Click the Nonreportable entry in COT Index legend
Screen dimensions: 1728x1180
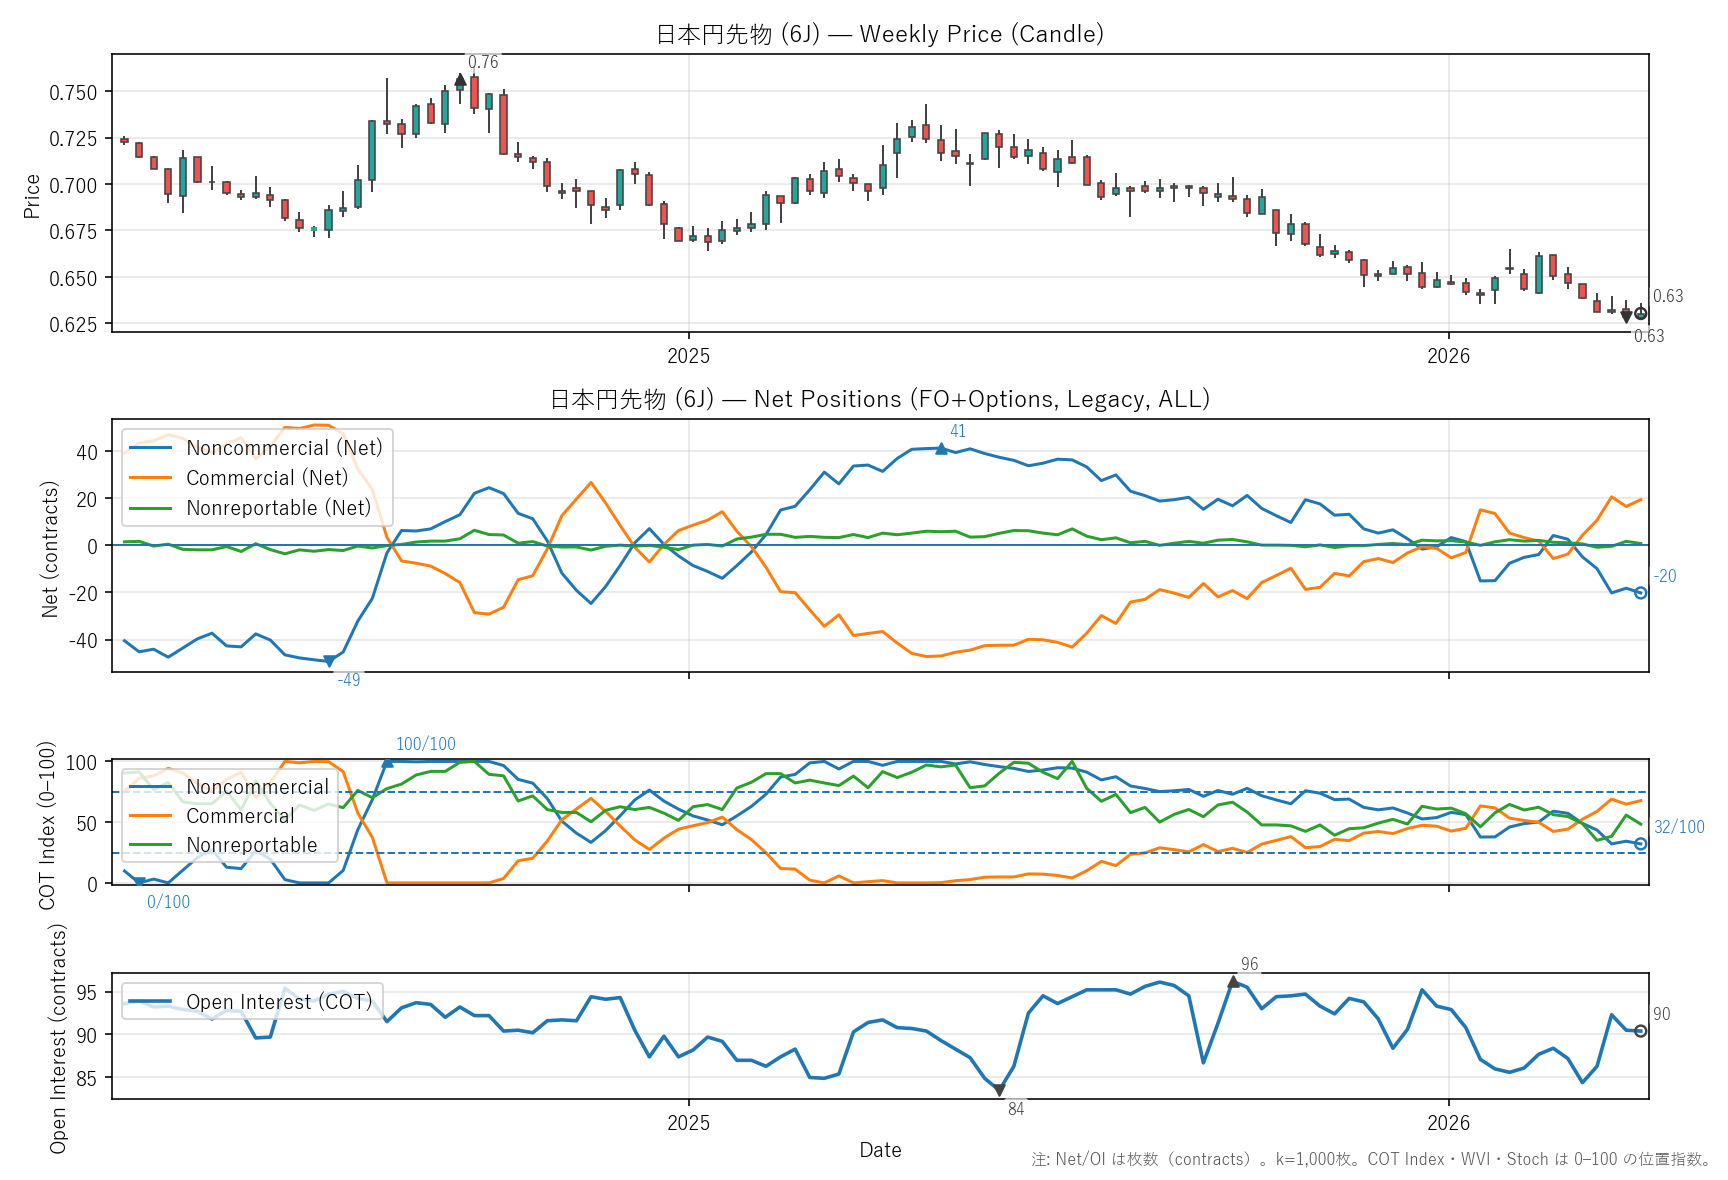pos(251,845)
